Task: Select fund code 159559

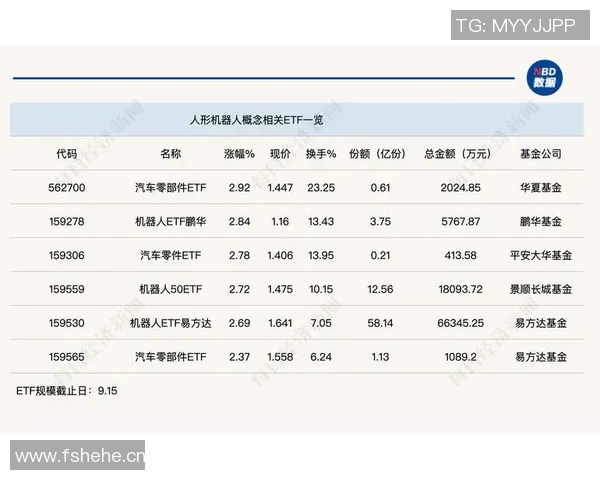Action: 67,289
